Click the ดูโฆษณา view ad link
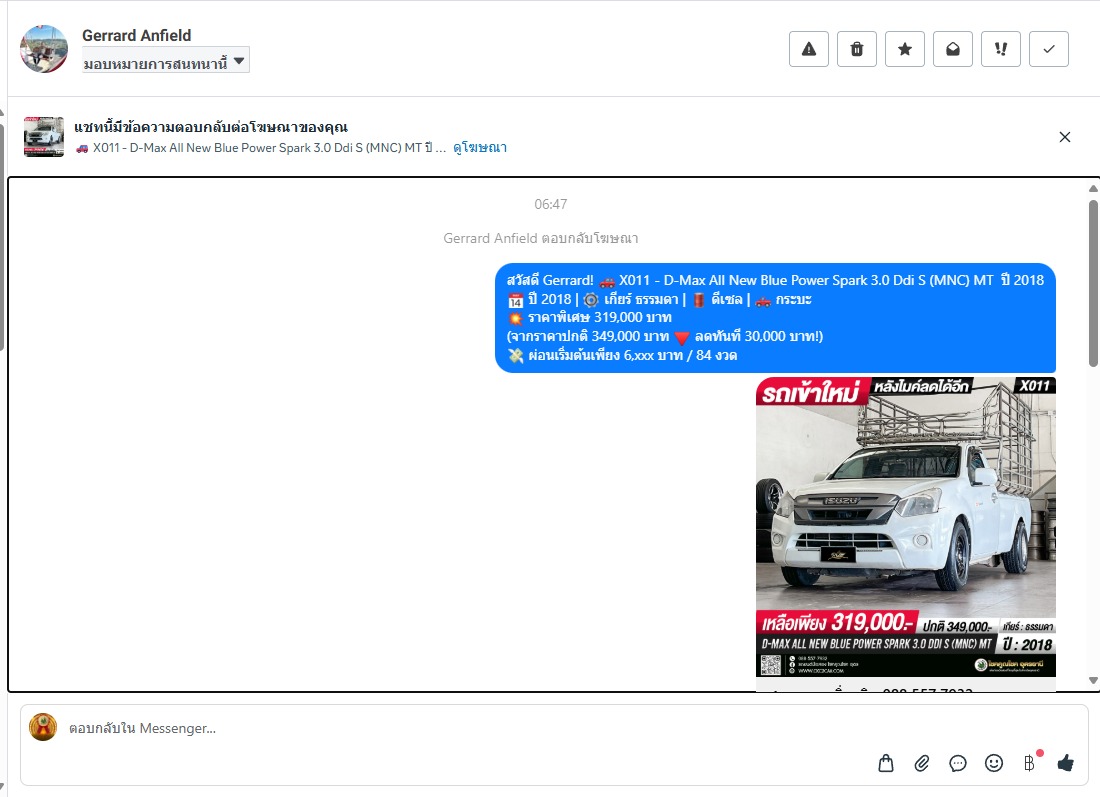 (480, 147)
